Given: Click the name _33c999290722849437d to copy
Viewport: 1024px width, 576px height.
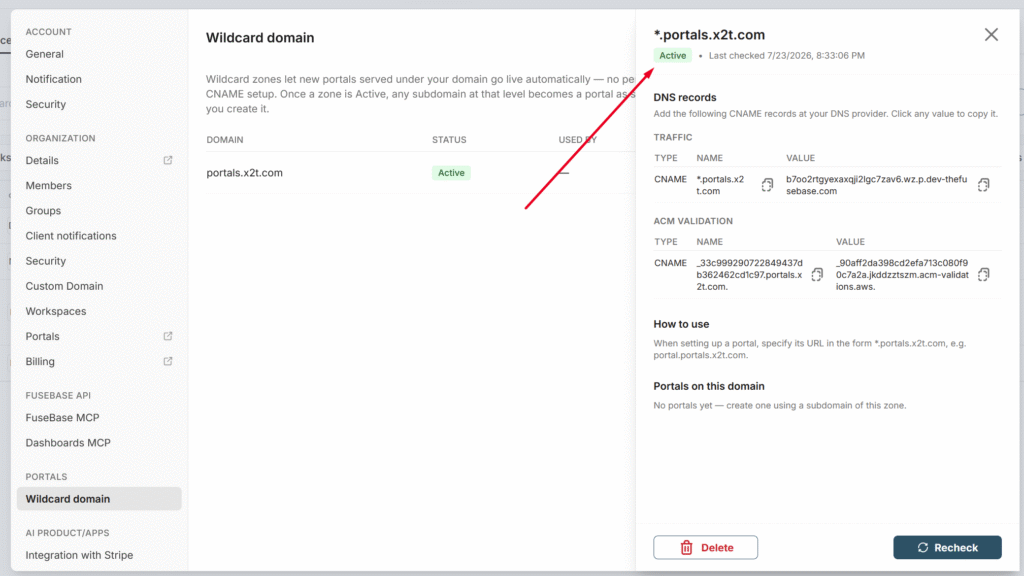Looking at the screenshot, I should pos(749,274).
